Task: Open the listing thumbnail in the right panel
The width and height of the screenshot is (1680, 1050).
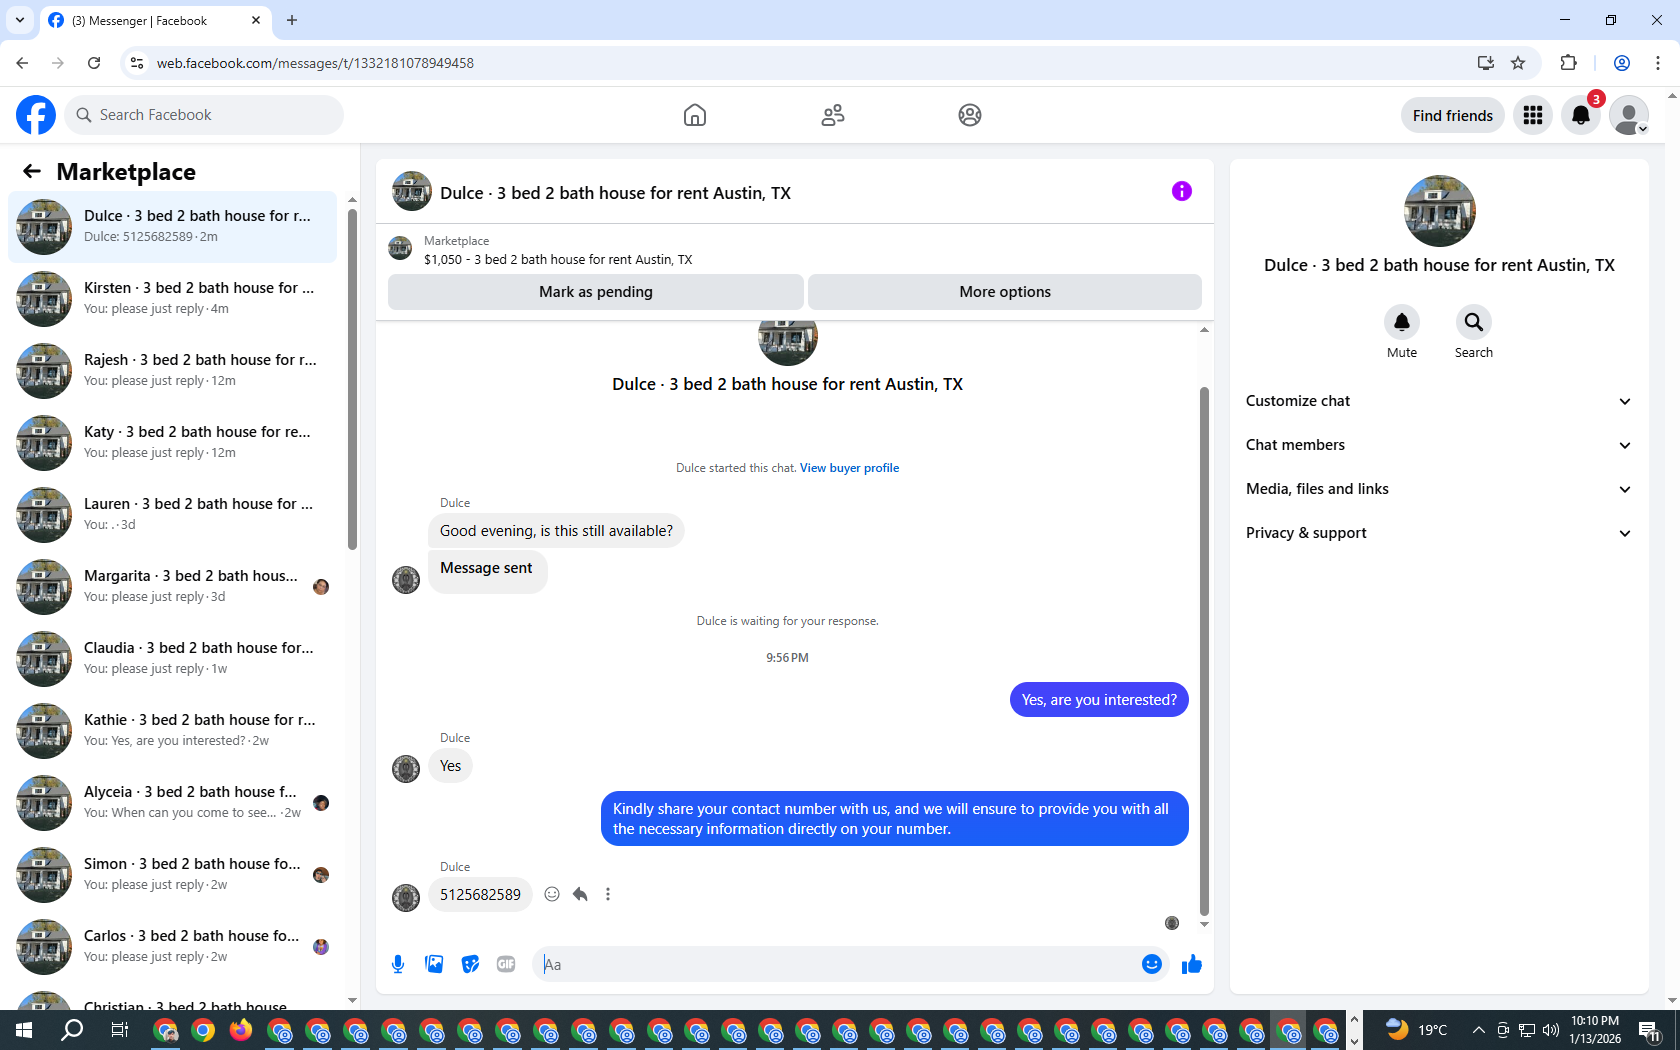Action: point(1439,211)
